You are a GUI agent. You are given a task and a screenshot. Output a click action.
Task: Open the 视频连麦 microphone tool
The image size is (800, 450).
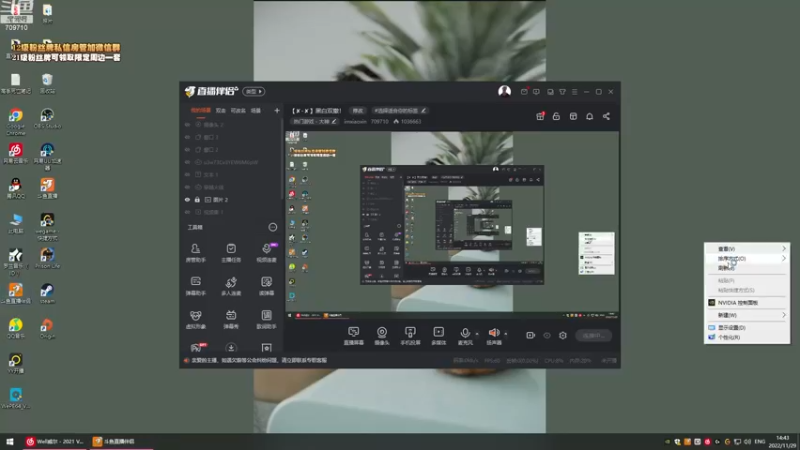pos(266,253)
